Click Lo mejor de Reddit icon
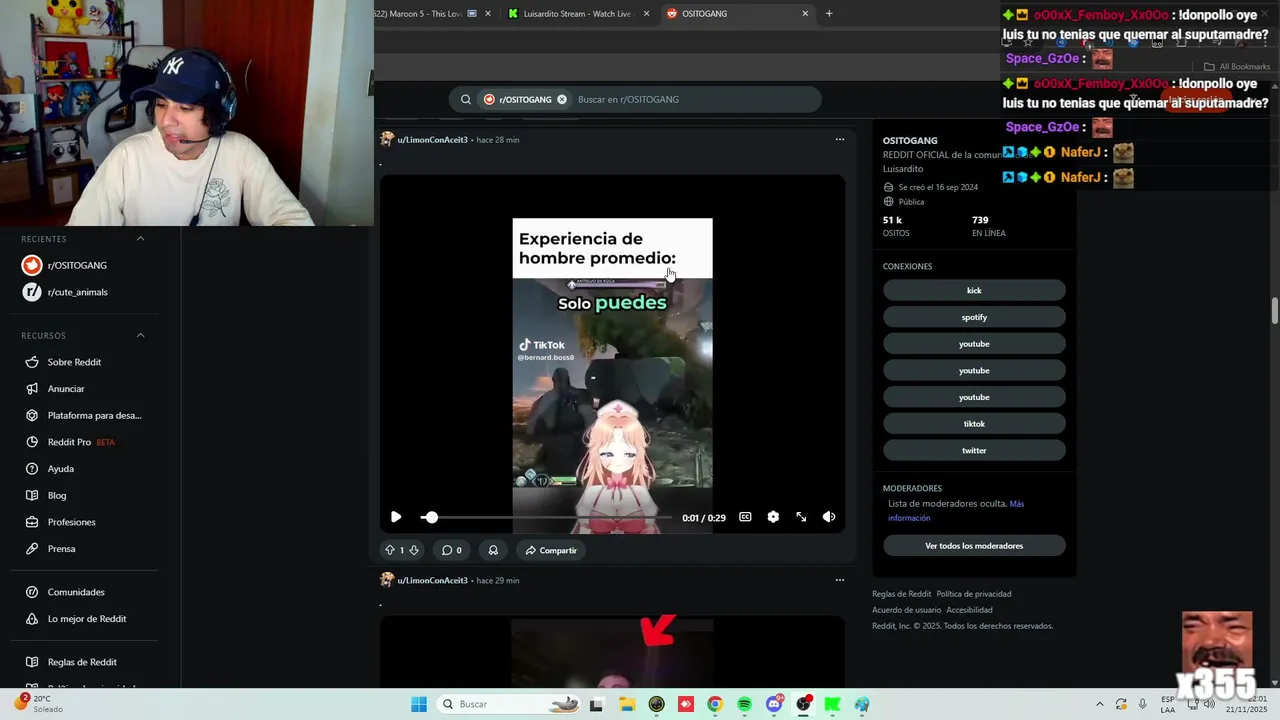The height and width of the screenshot is (720, 1280). (31, 618)
